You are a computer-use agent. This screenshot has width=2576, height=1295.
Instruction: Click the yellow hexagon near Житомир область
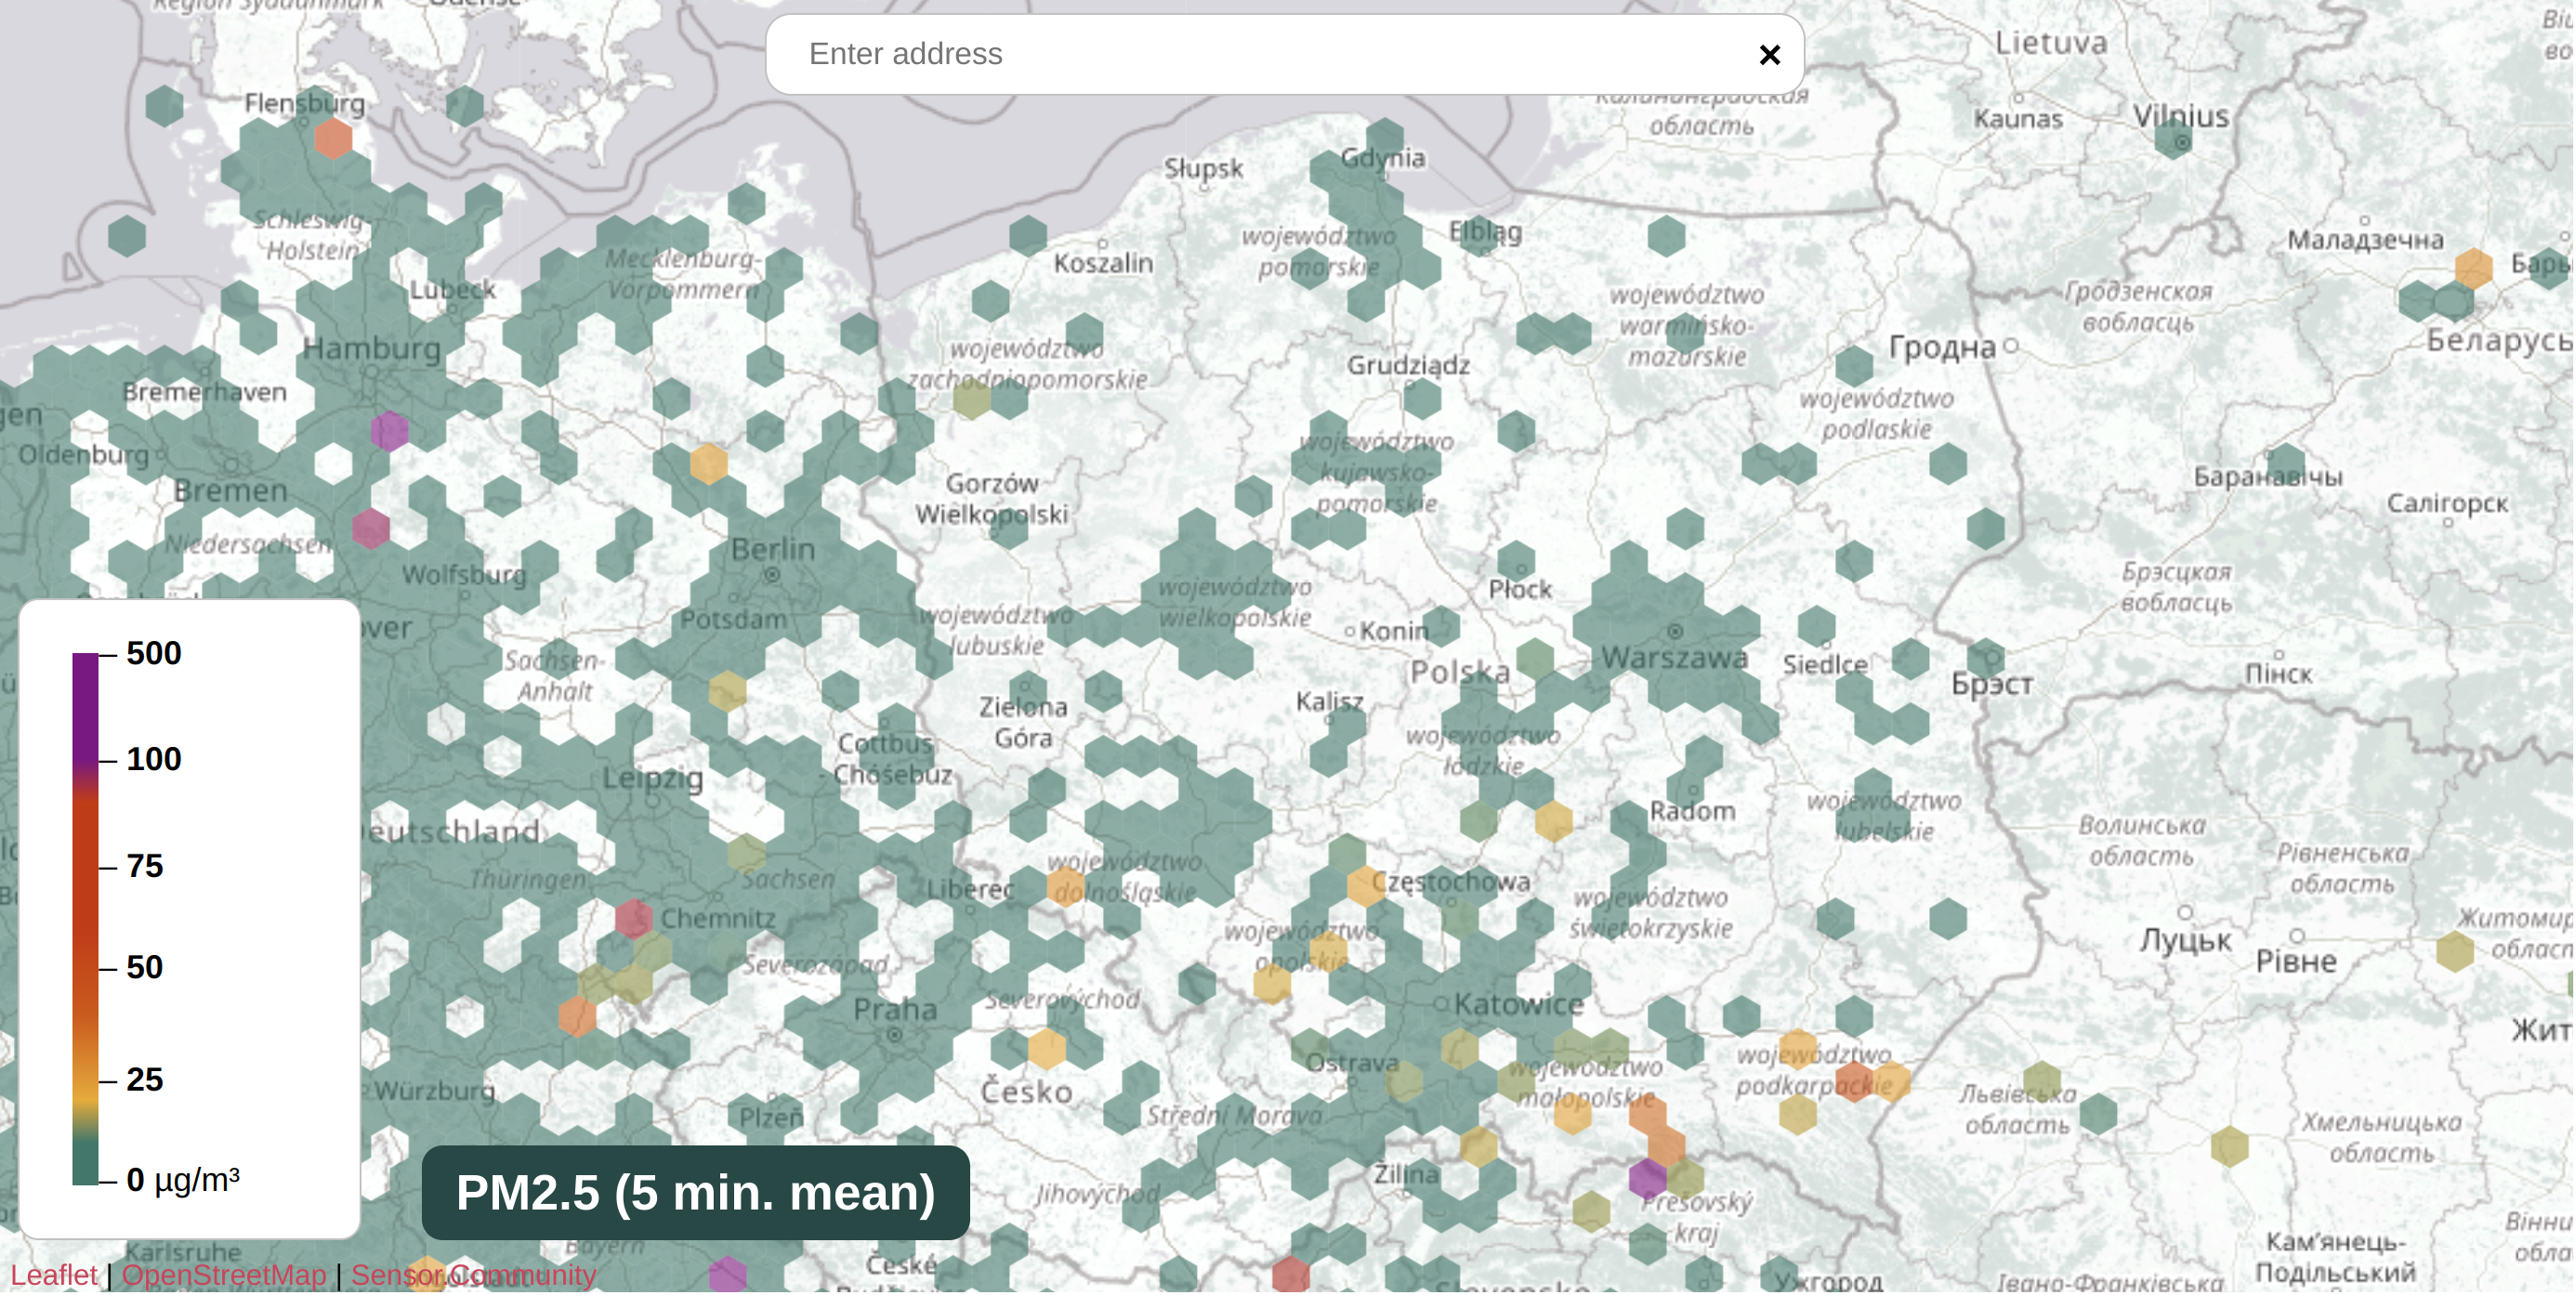(x=2456, y=953)
